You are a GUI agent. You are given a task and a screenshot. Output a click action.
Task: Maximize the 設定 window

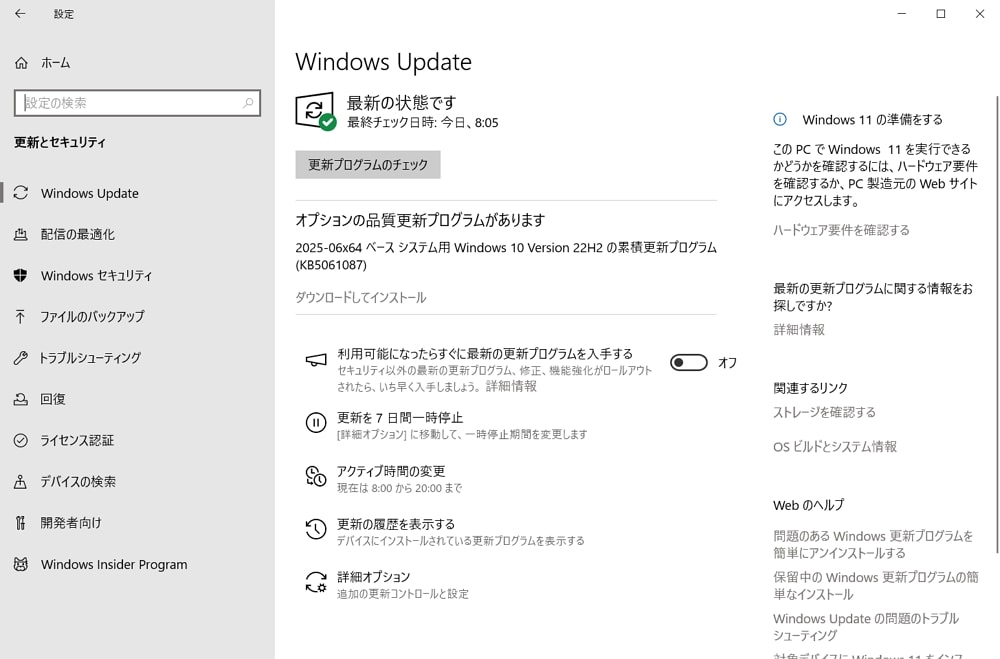point(941,13)
